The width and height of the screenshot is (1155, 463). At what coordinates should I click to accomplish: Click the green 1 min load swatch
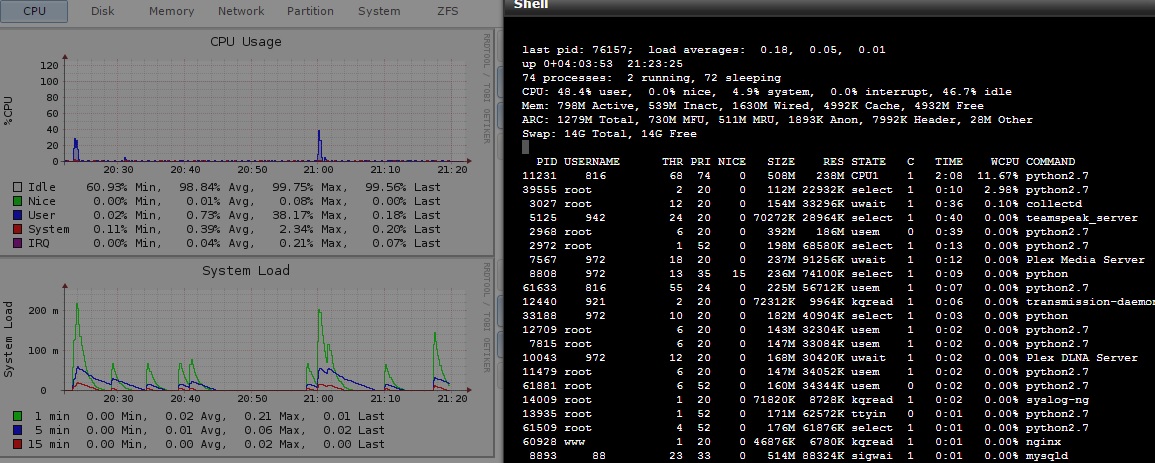[x=18, y=416]
